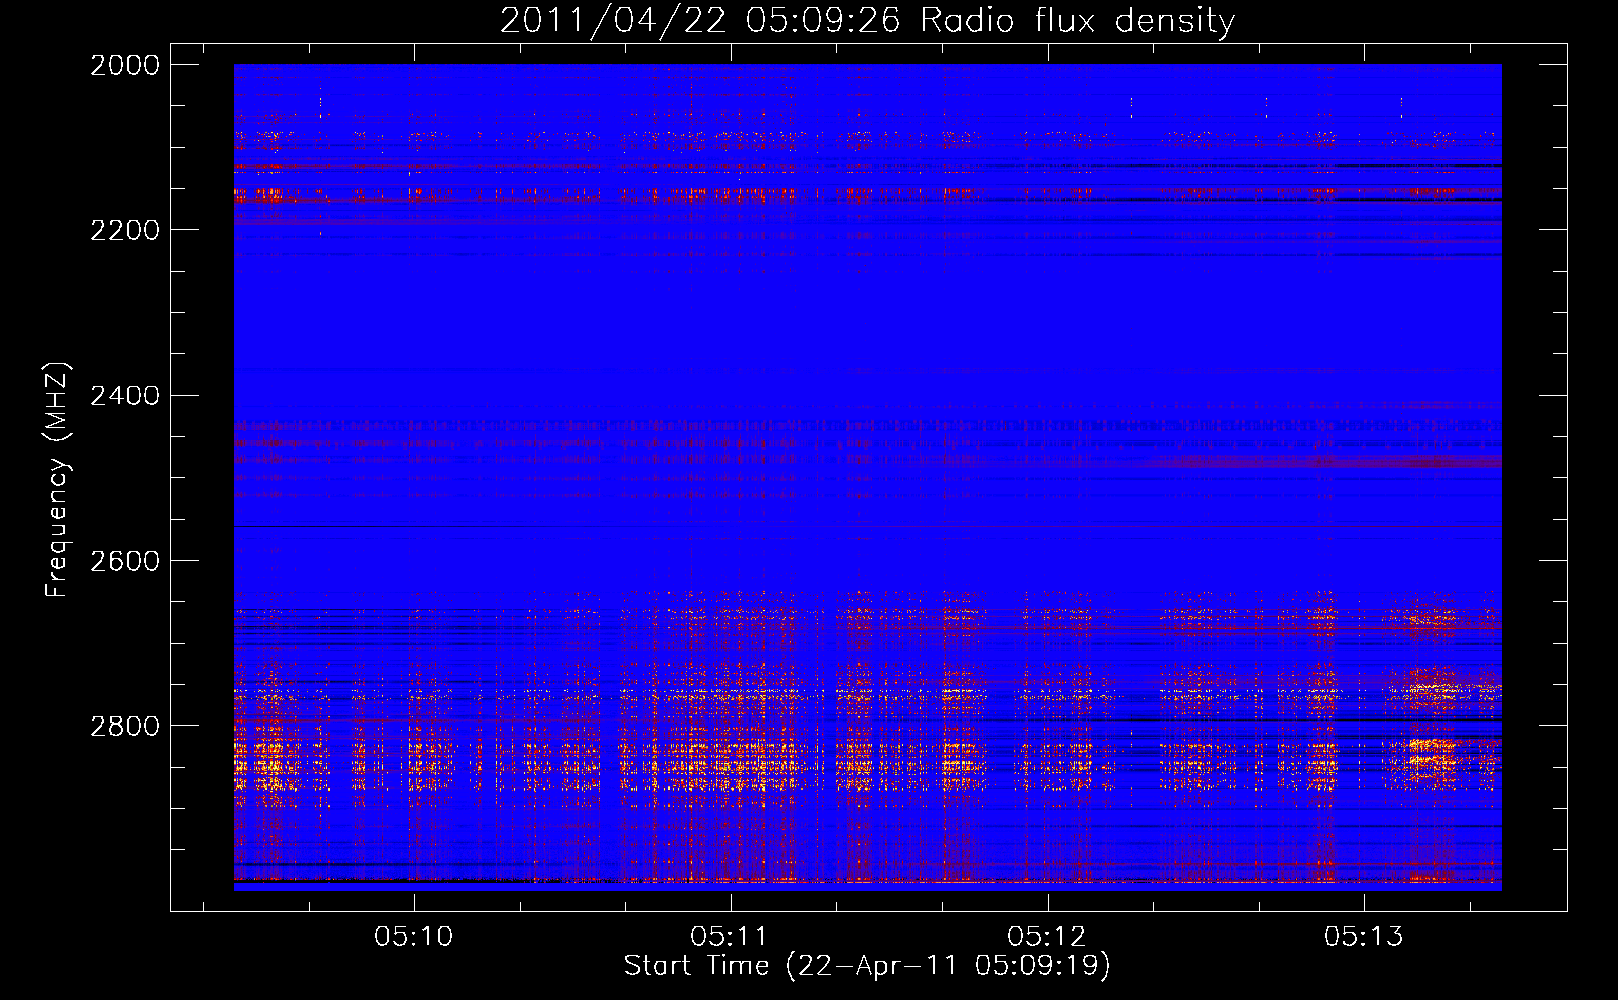Viewport: 1618px width, 1000px height.
Task: Select the 2600 frequency tick label
Action: coord(125,561)
